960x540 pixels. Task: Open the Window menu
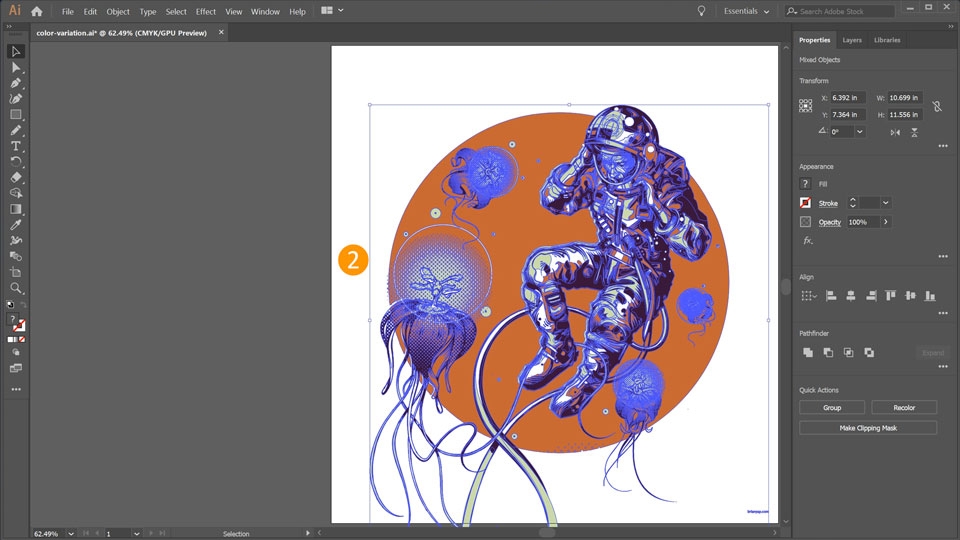pos(265,12)
